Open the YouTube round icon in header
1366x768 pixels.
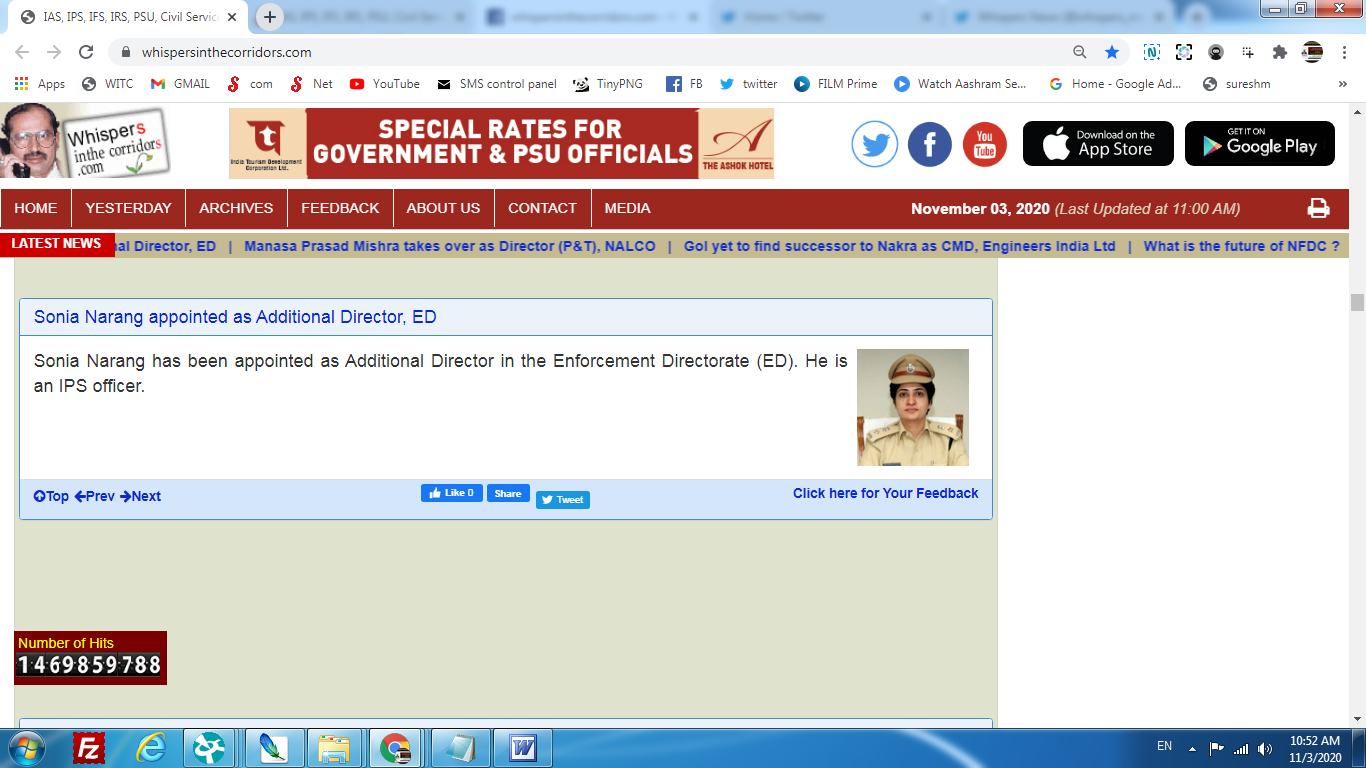[985, 144]
